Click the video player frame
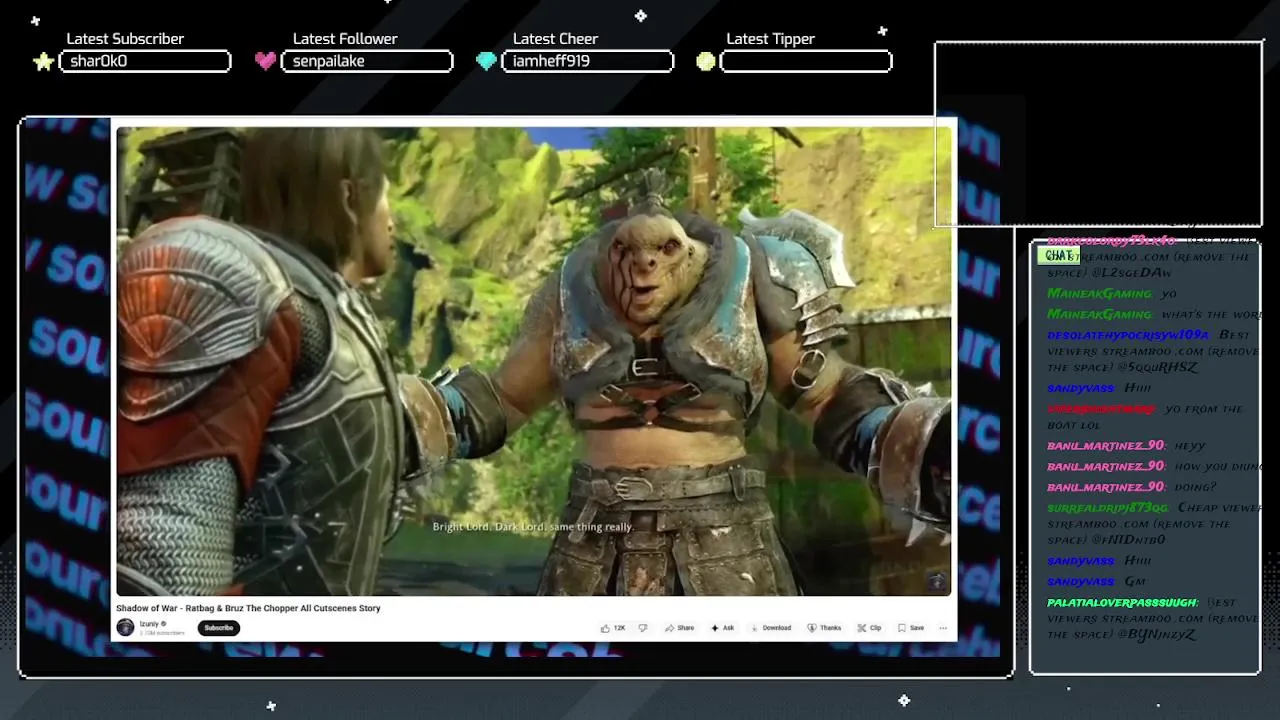 click(534, 361)
